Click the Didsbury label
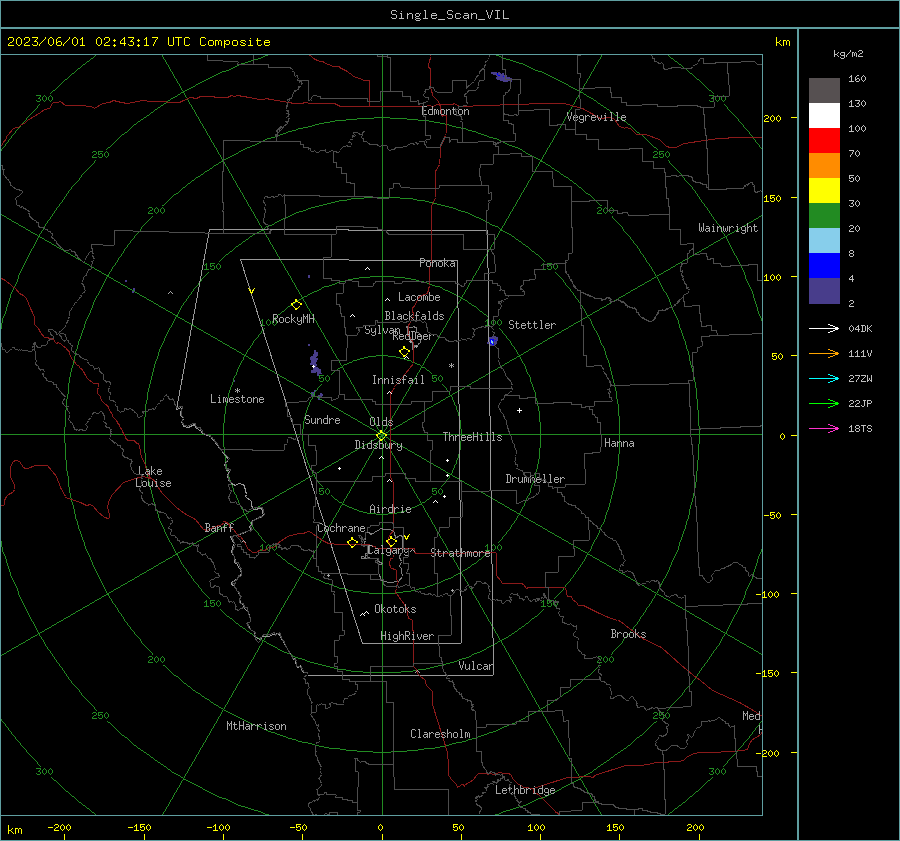The image size is (900, 841). click(x=378, y=445)
